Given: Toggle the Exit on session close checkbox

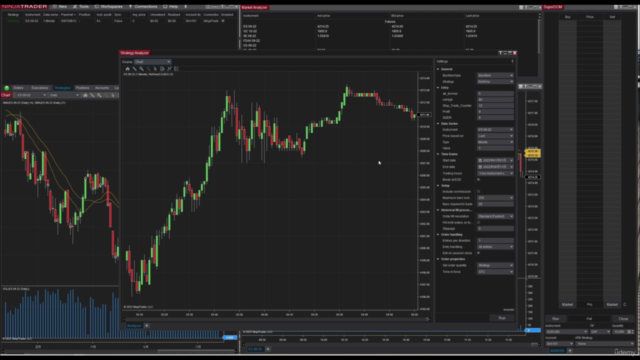Looking at the screenshot, I should (x=479, y=253).
